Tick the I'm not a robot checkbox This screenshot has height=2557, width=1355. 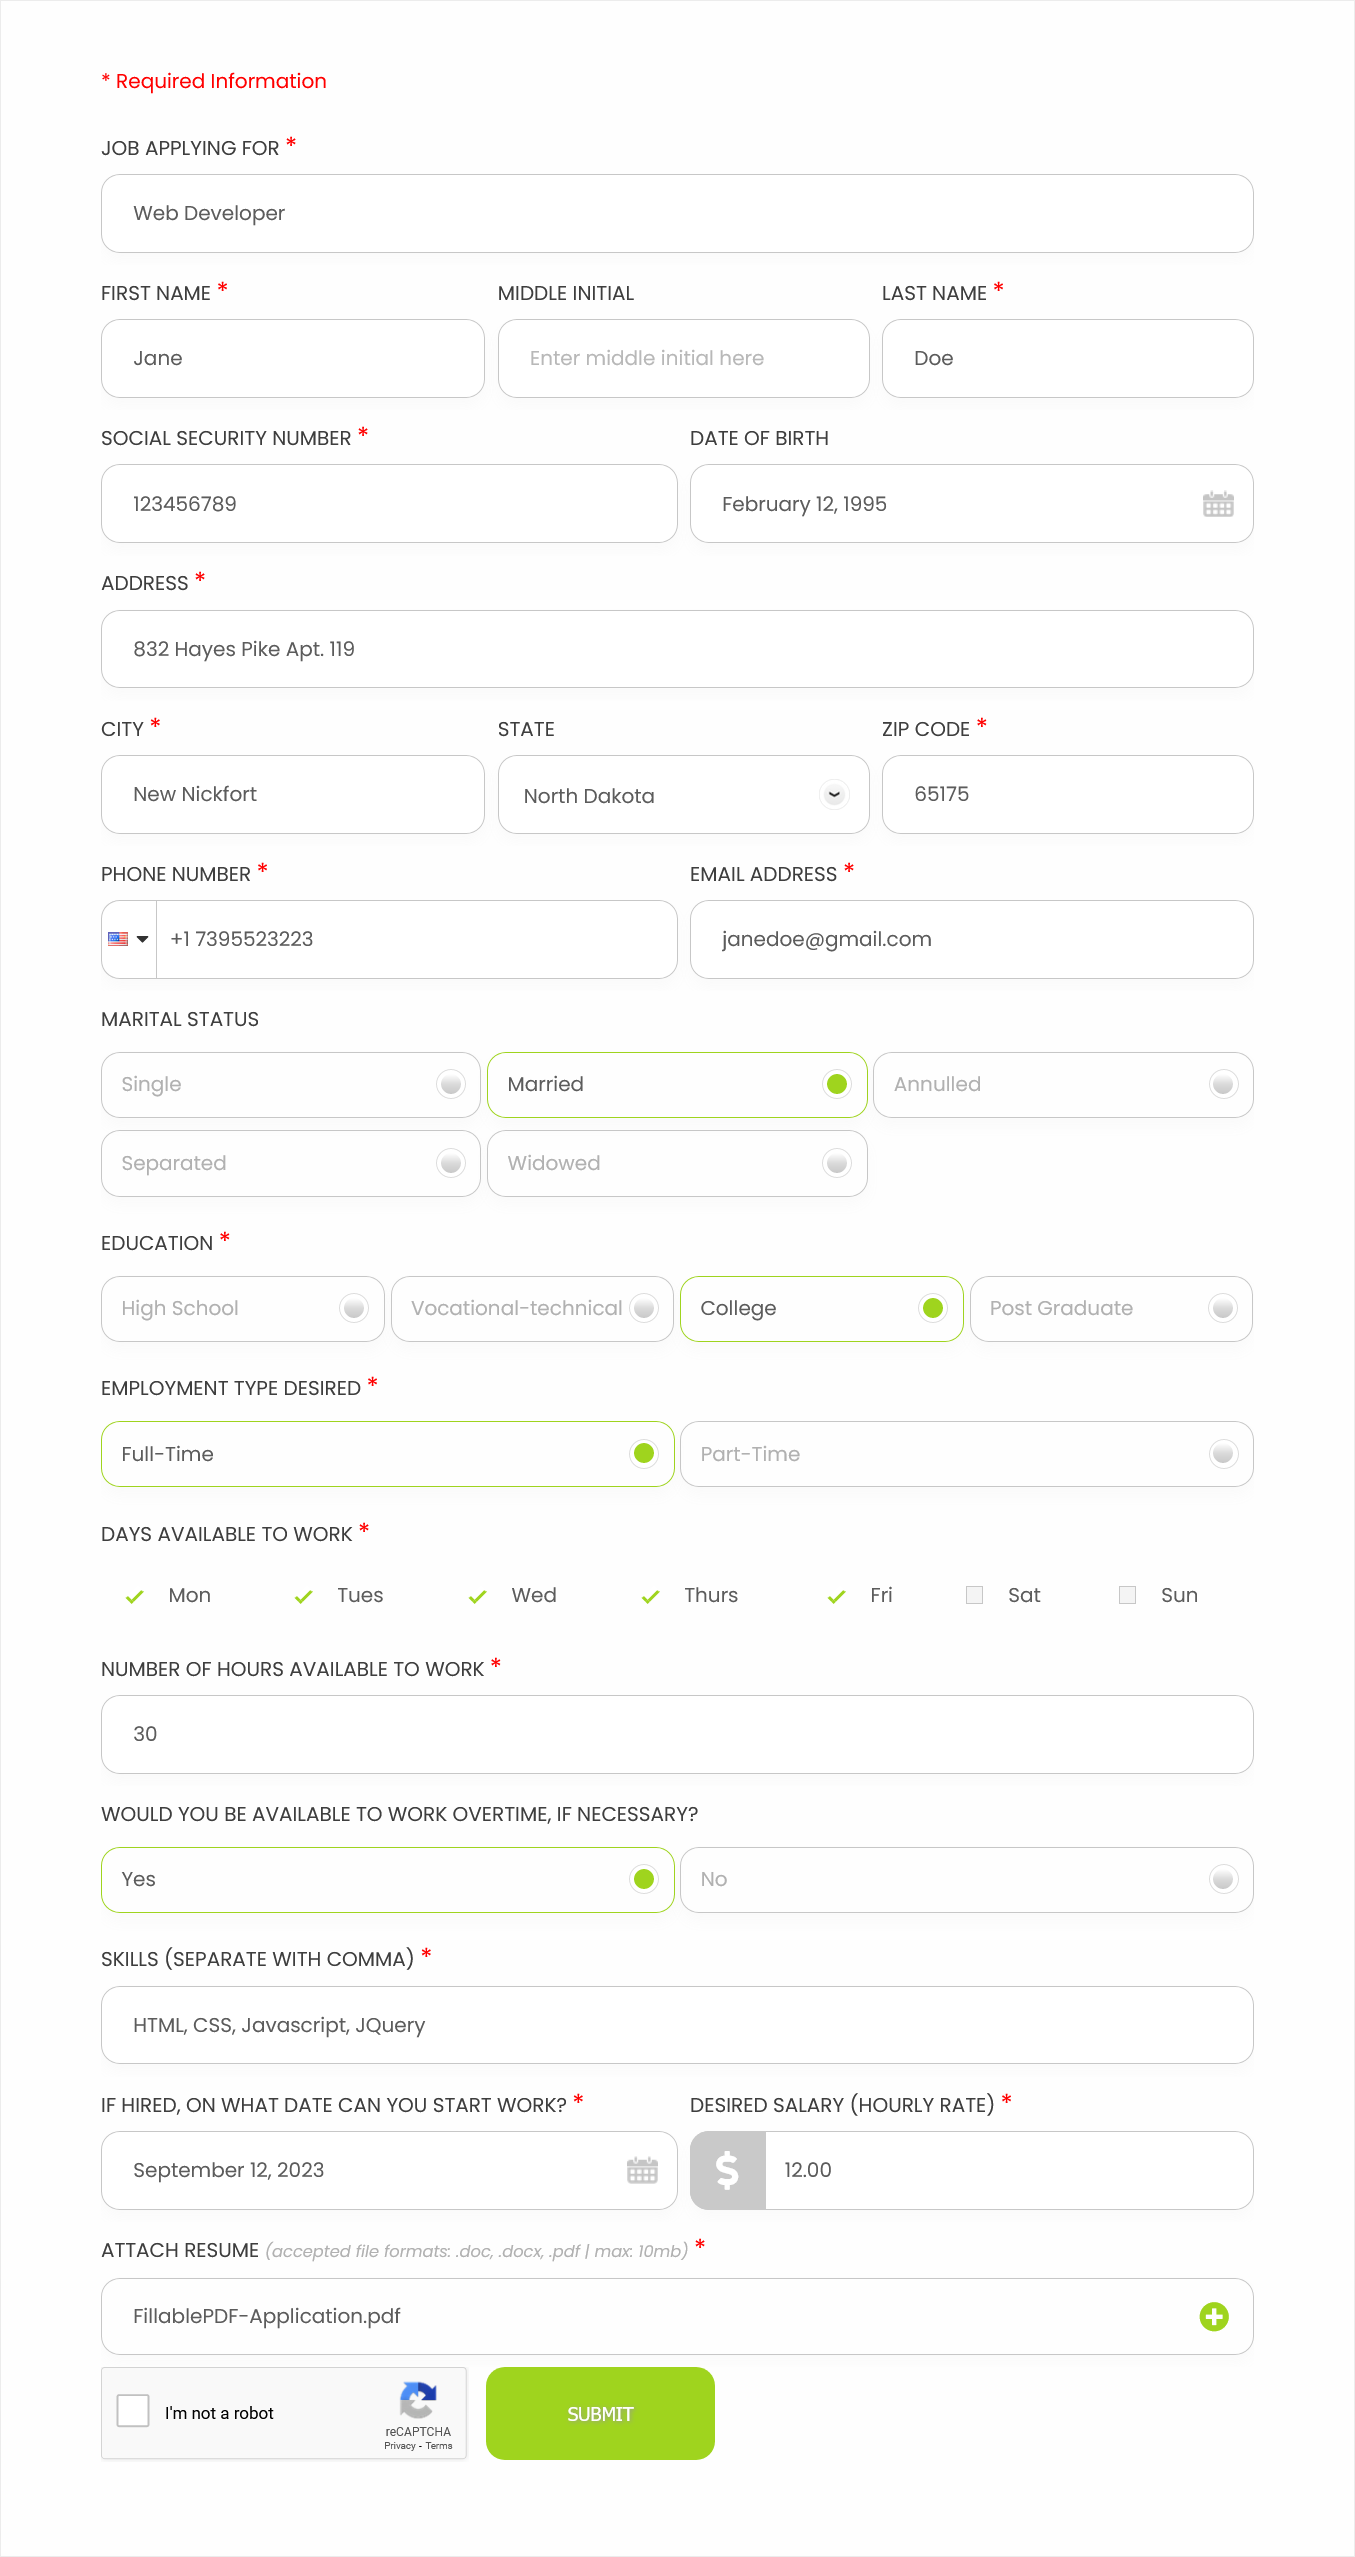click(133, 2410)
